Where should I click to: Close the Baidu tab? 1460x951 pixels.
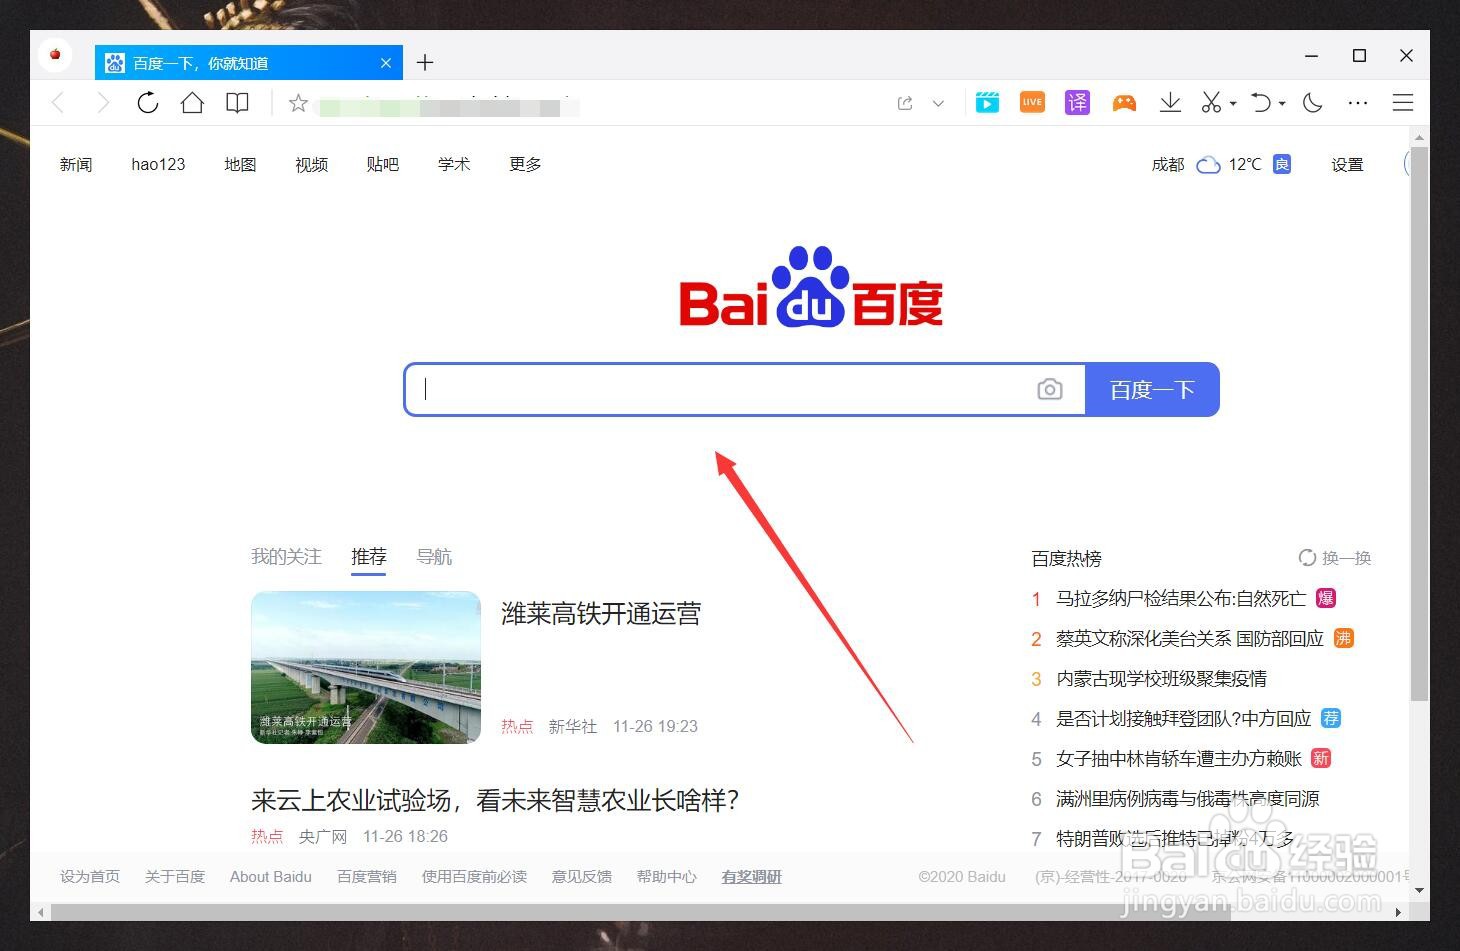(386, 63)
